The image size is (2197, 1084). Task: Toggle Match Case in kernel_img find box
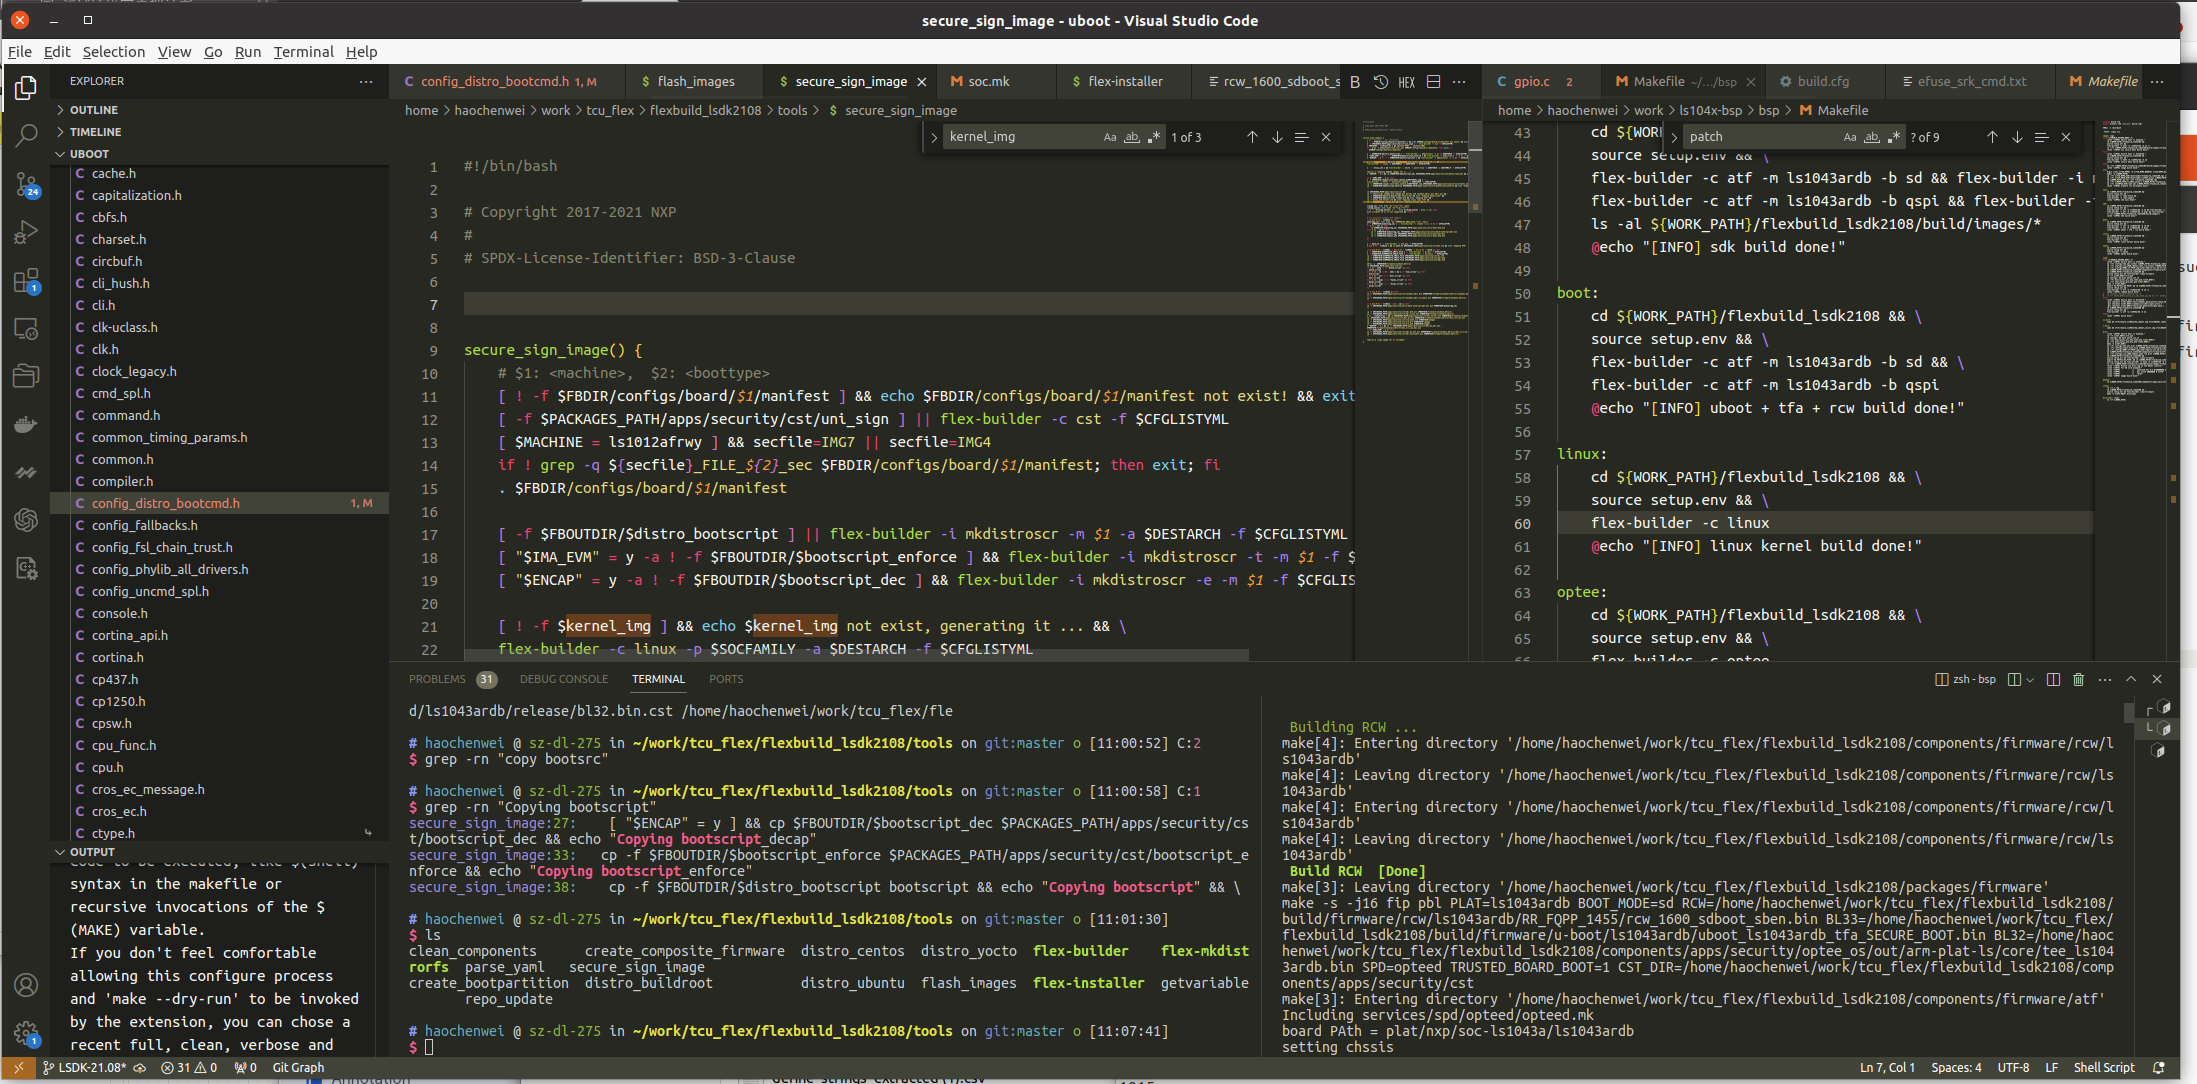[1110, 137]
